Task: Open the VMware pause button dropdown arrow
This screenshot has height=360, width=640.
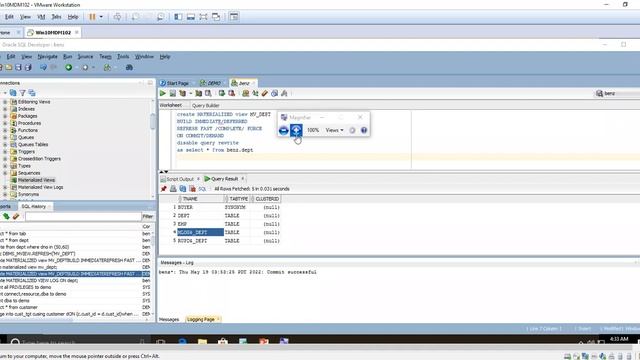Action: [101, 17]
